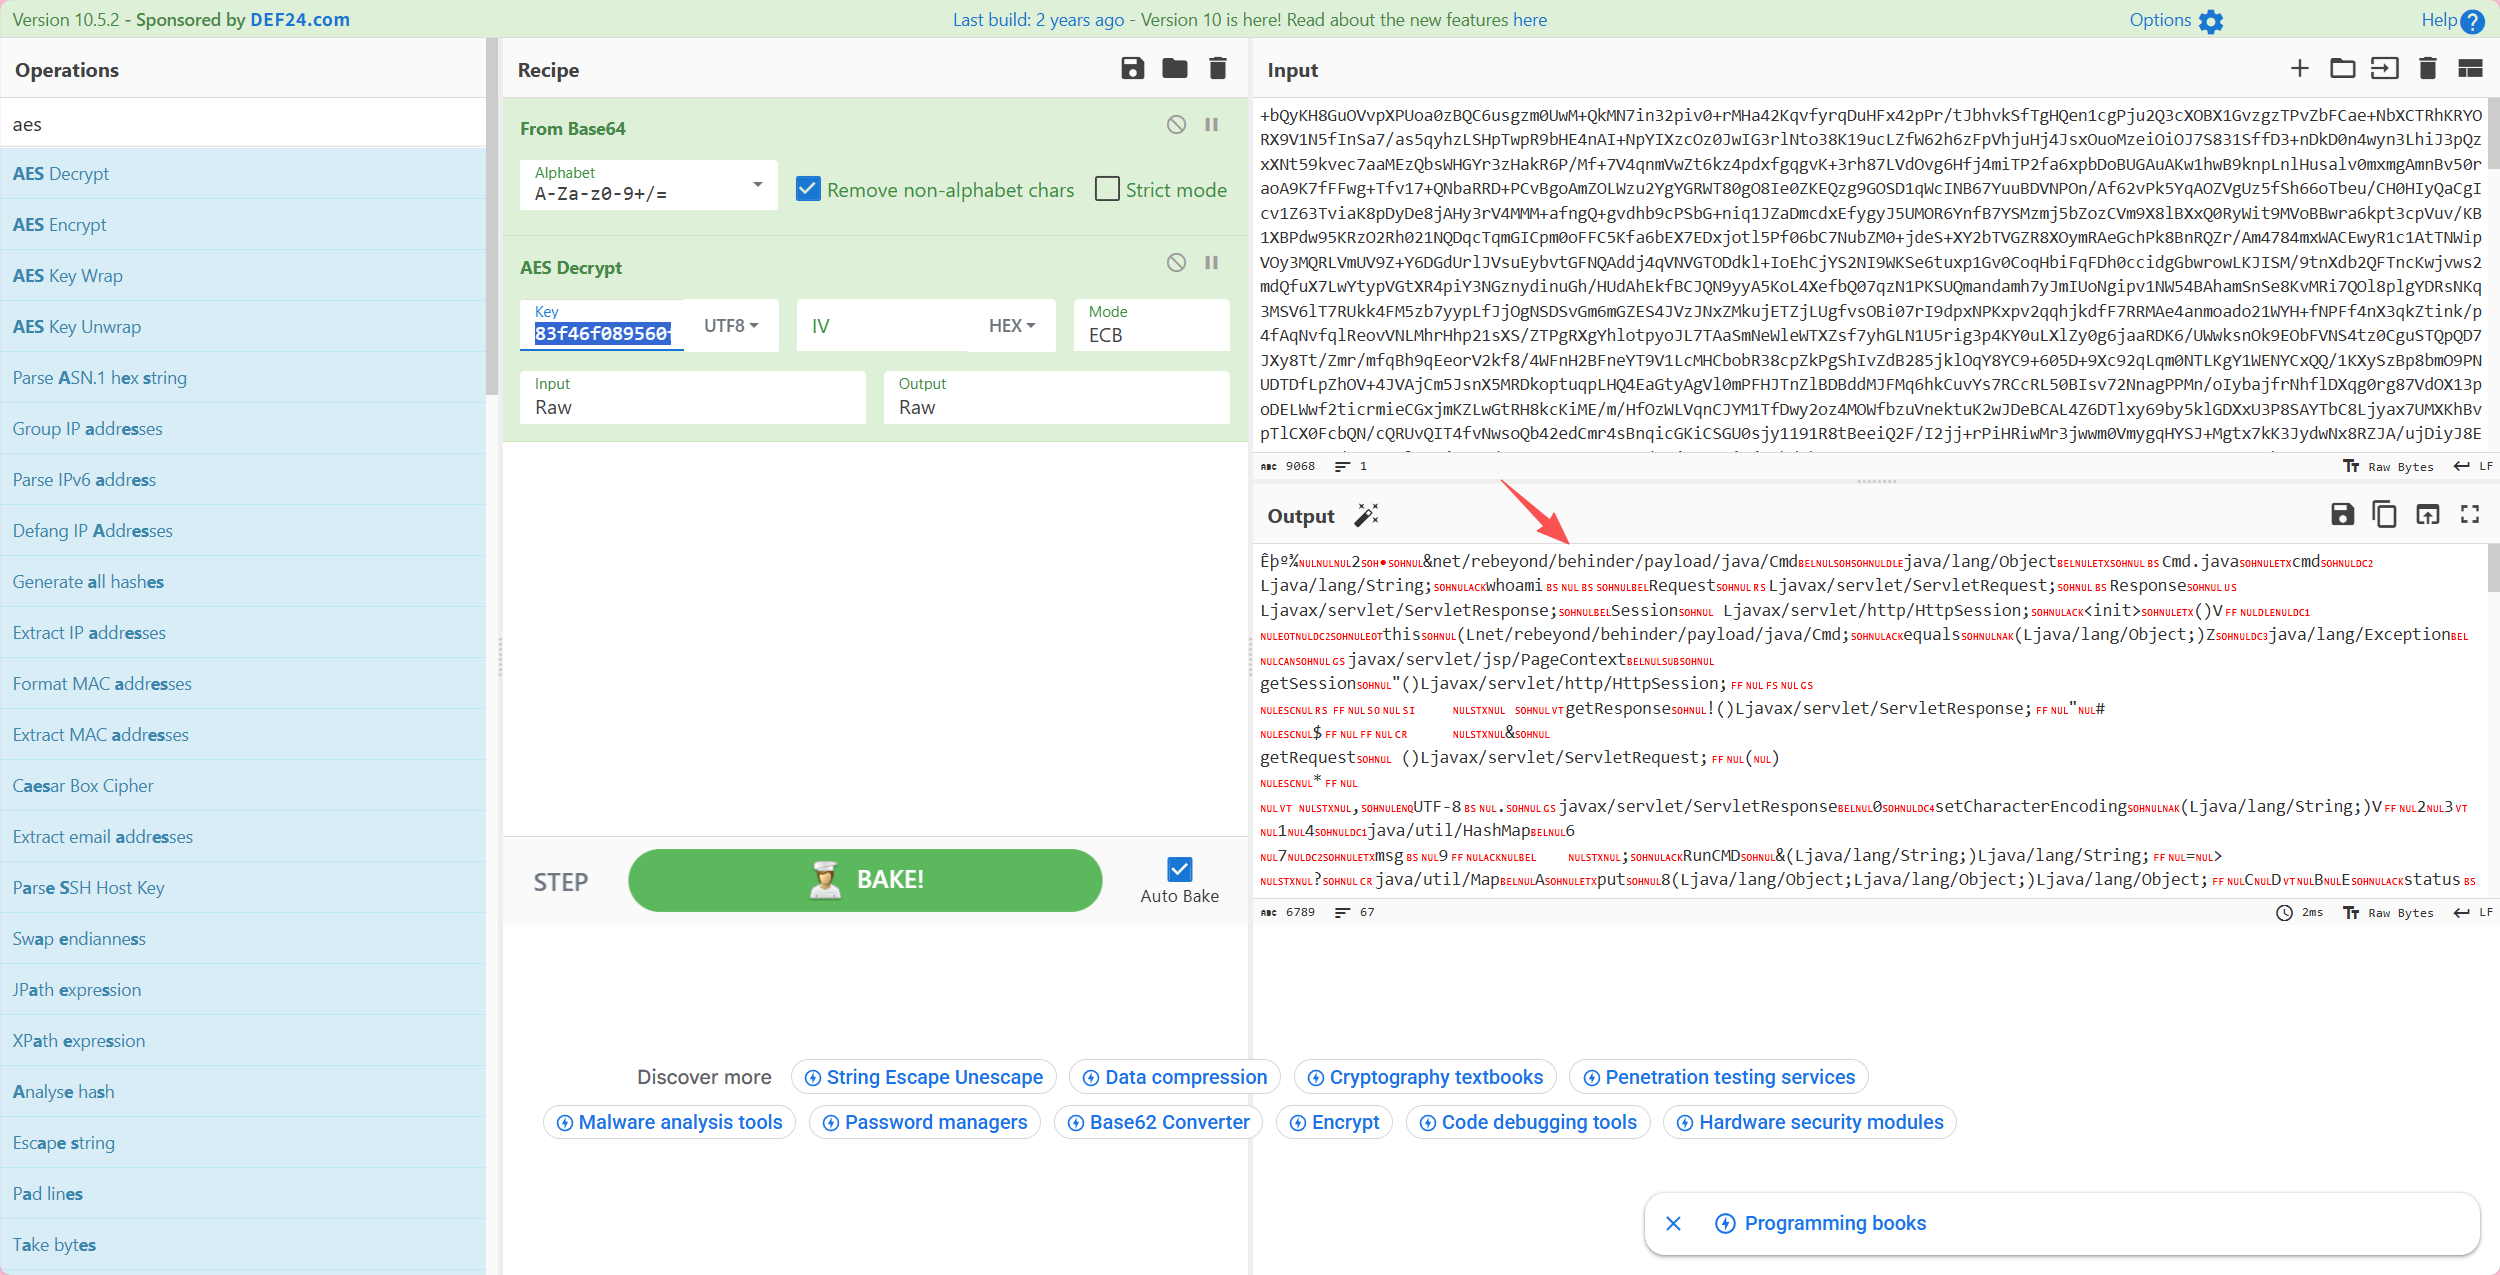Add a new input tab
Image resolution: width=2500 pixels, height=1275 pixels.
point(2299,68)
